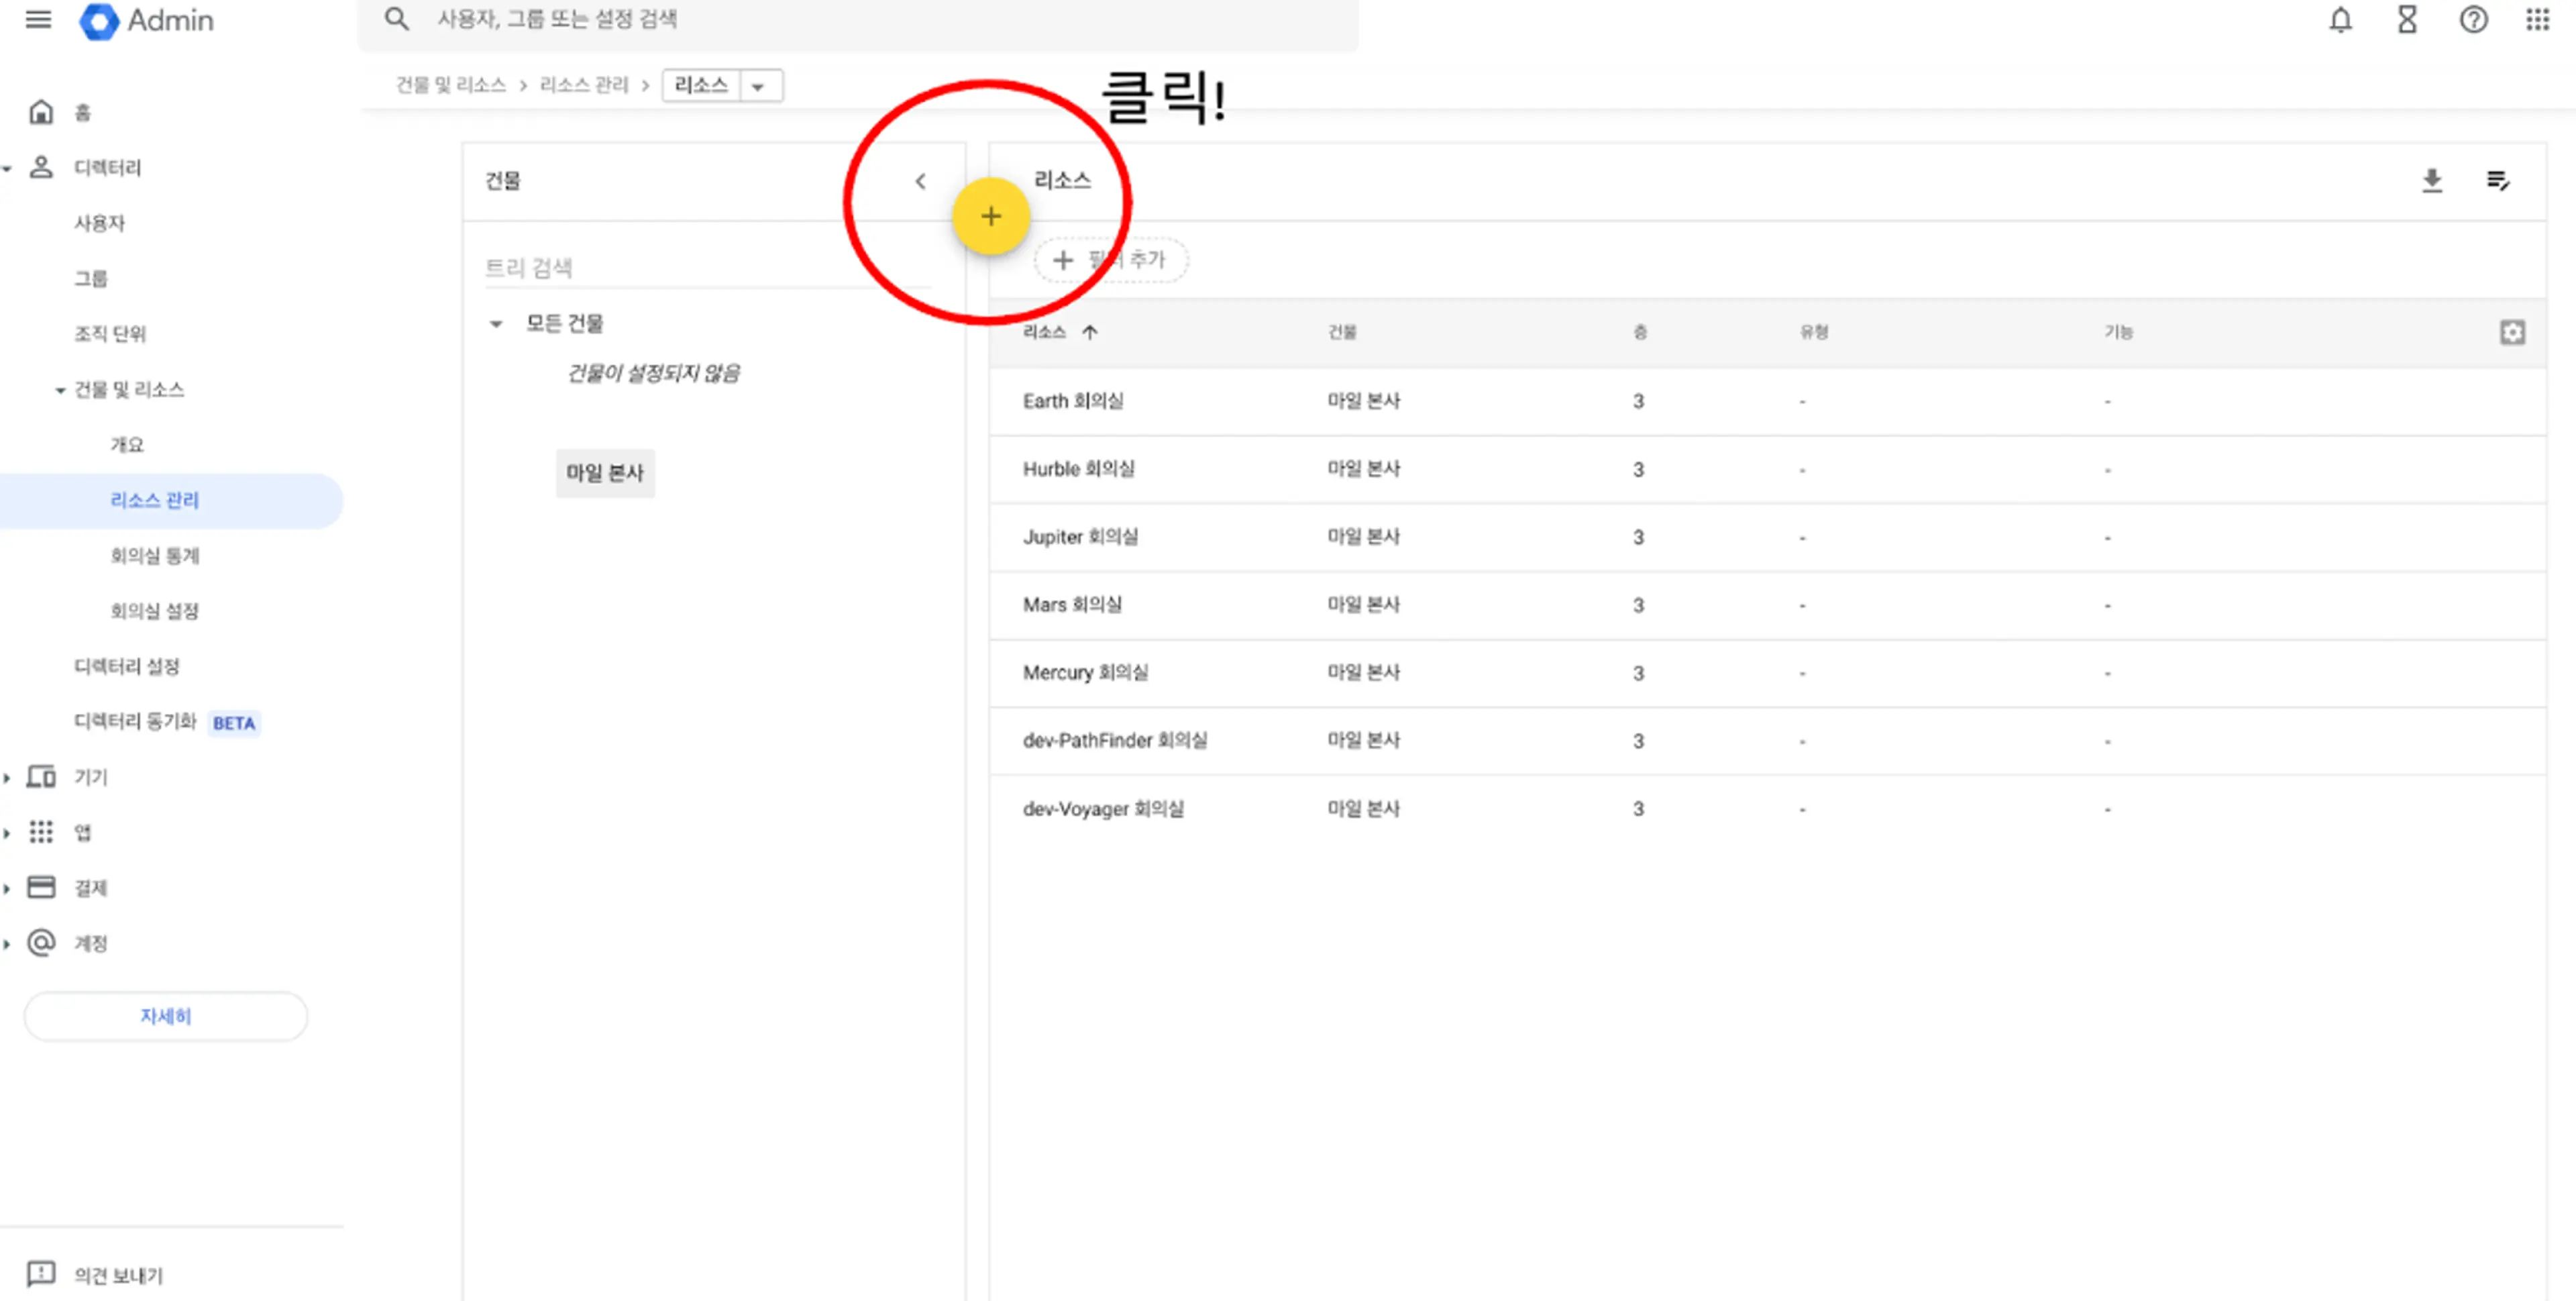The image size is (2576, 1301).
Task: Collapse the 디렉터리 sidebar section
Action: click(7, 168)
